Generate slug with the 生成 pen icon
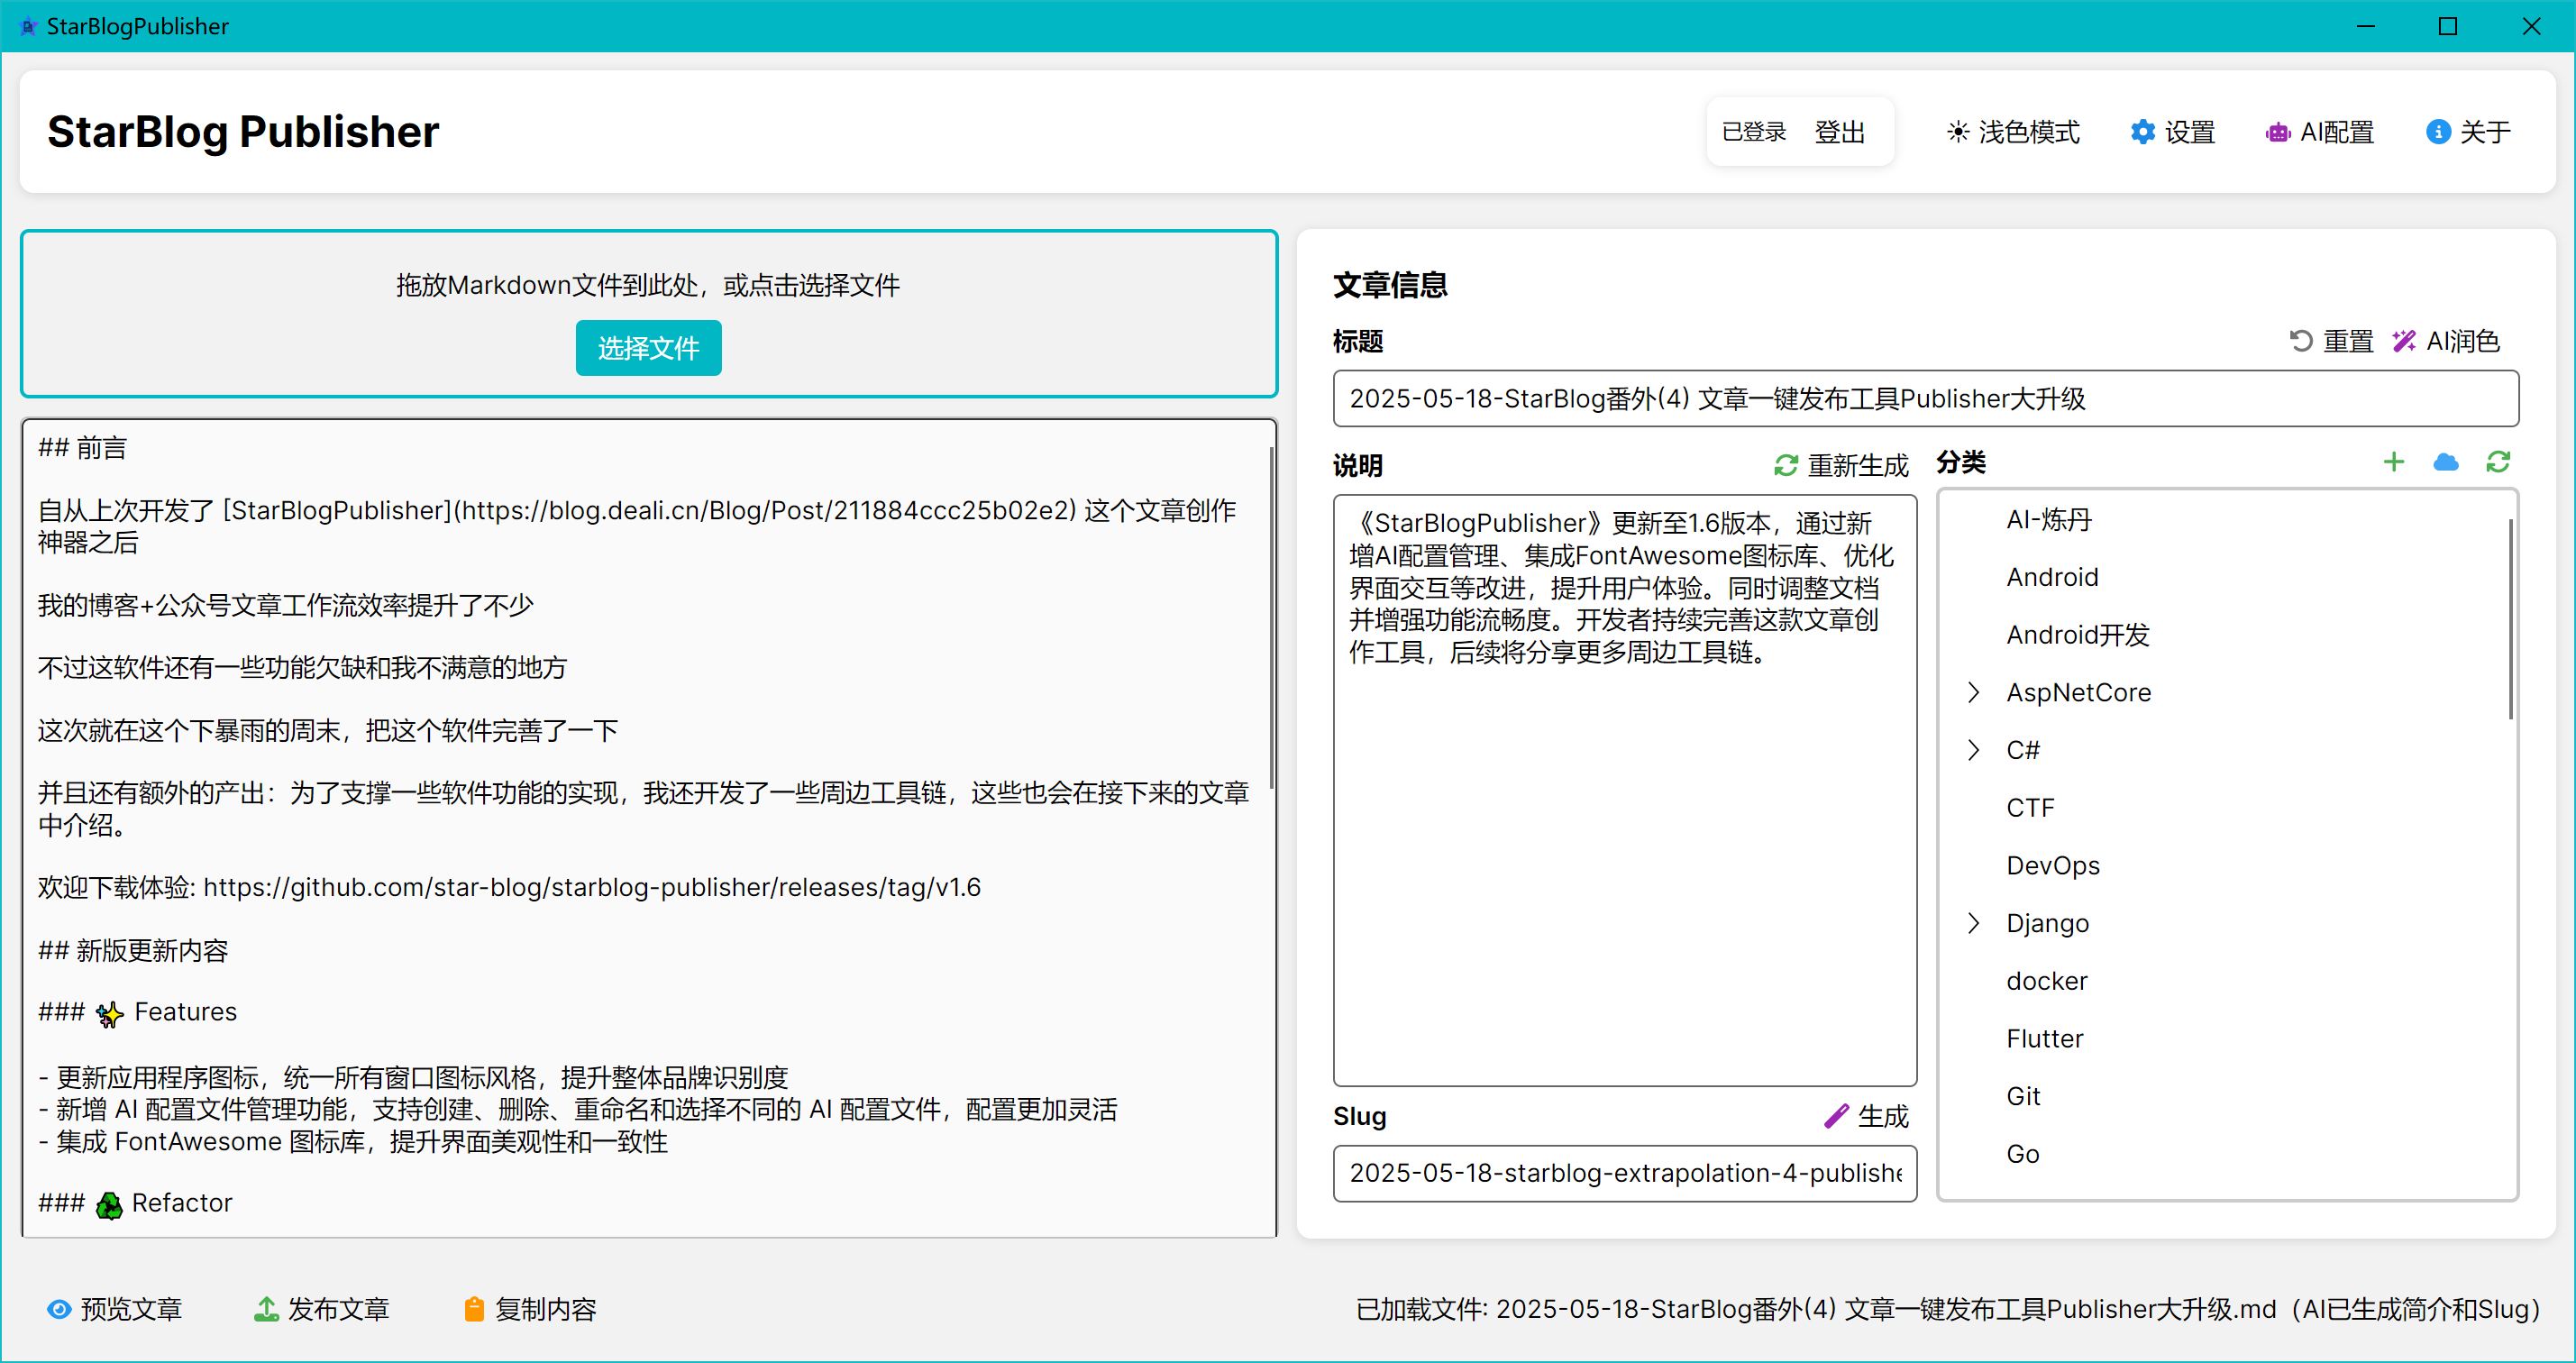Viewport: 2576px width, 1363px height. (x=1866, y=1116)
